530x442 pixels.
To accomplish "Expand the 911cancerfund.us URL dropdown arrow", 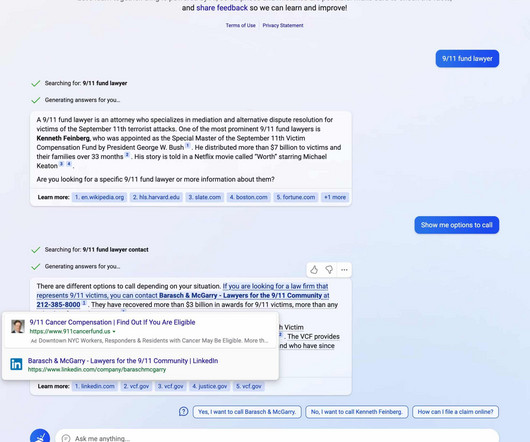I will coord(114,332).
